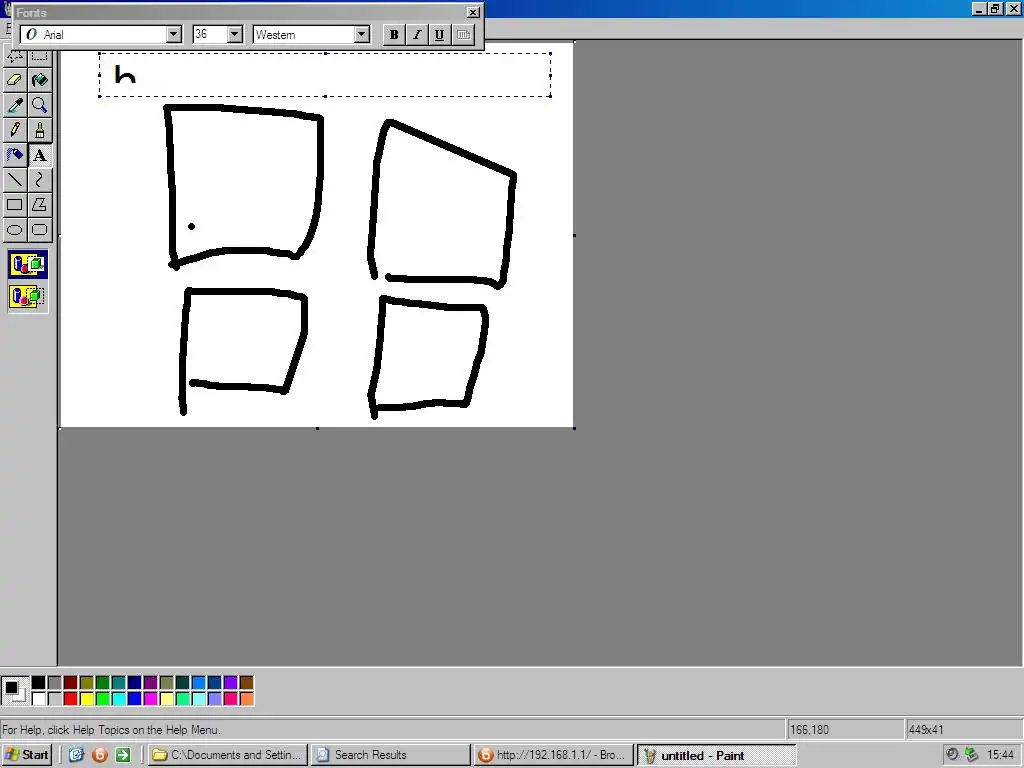Click the untitled - Paint taskbar button
The image size is (1024, 768).
click(x=716, y=756)
